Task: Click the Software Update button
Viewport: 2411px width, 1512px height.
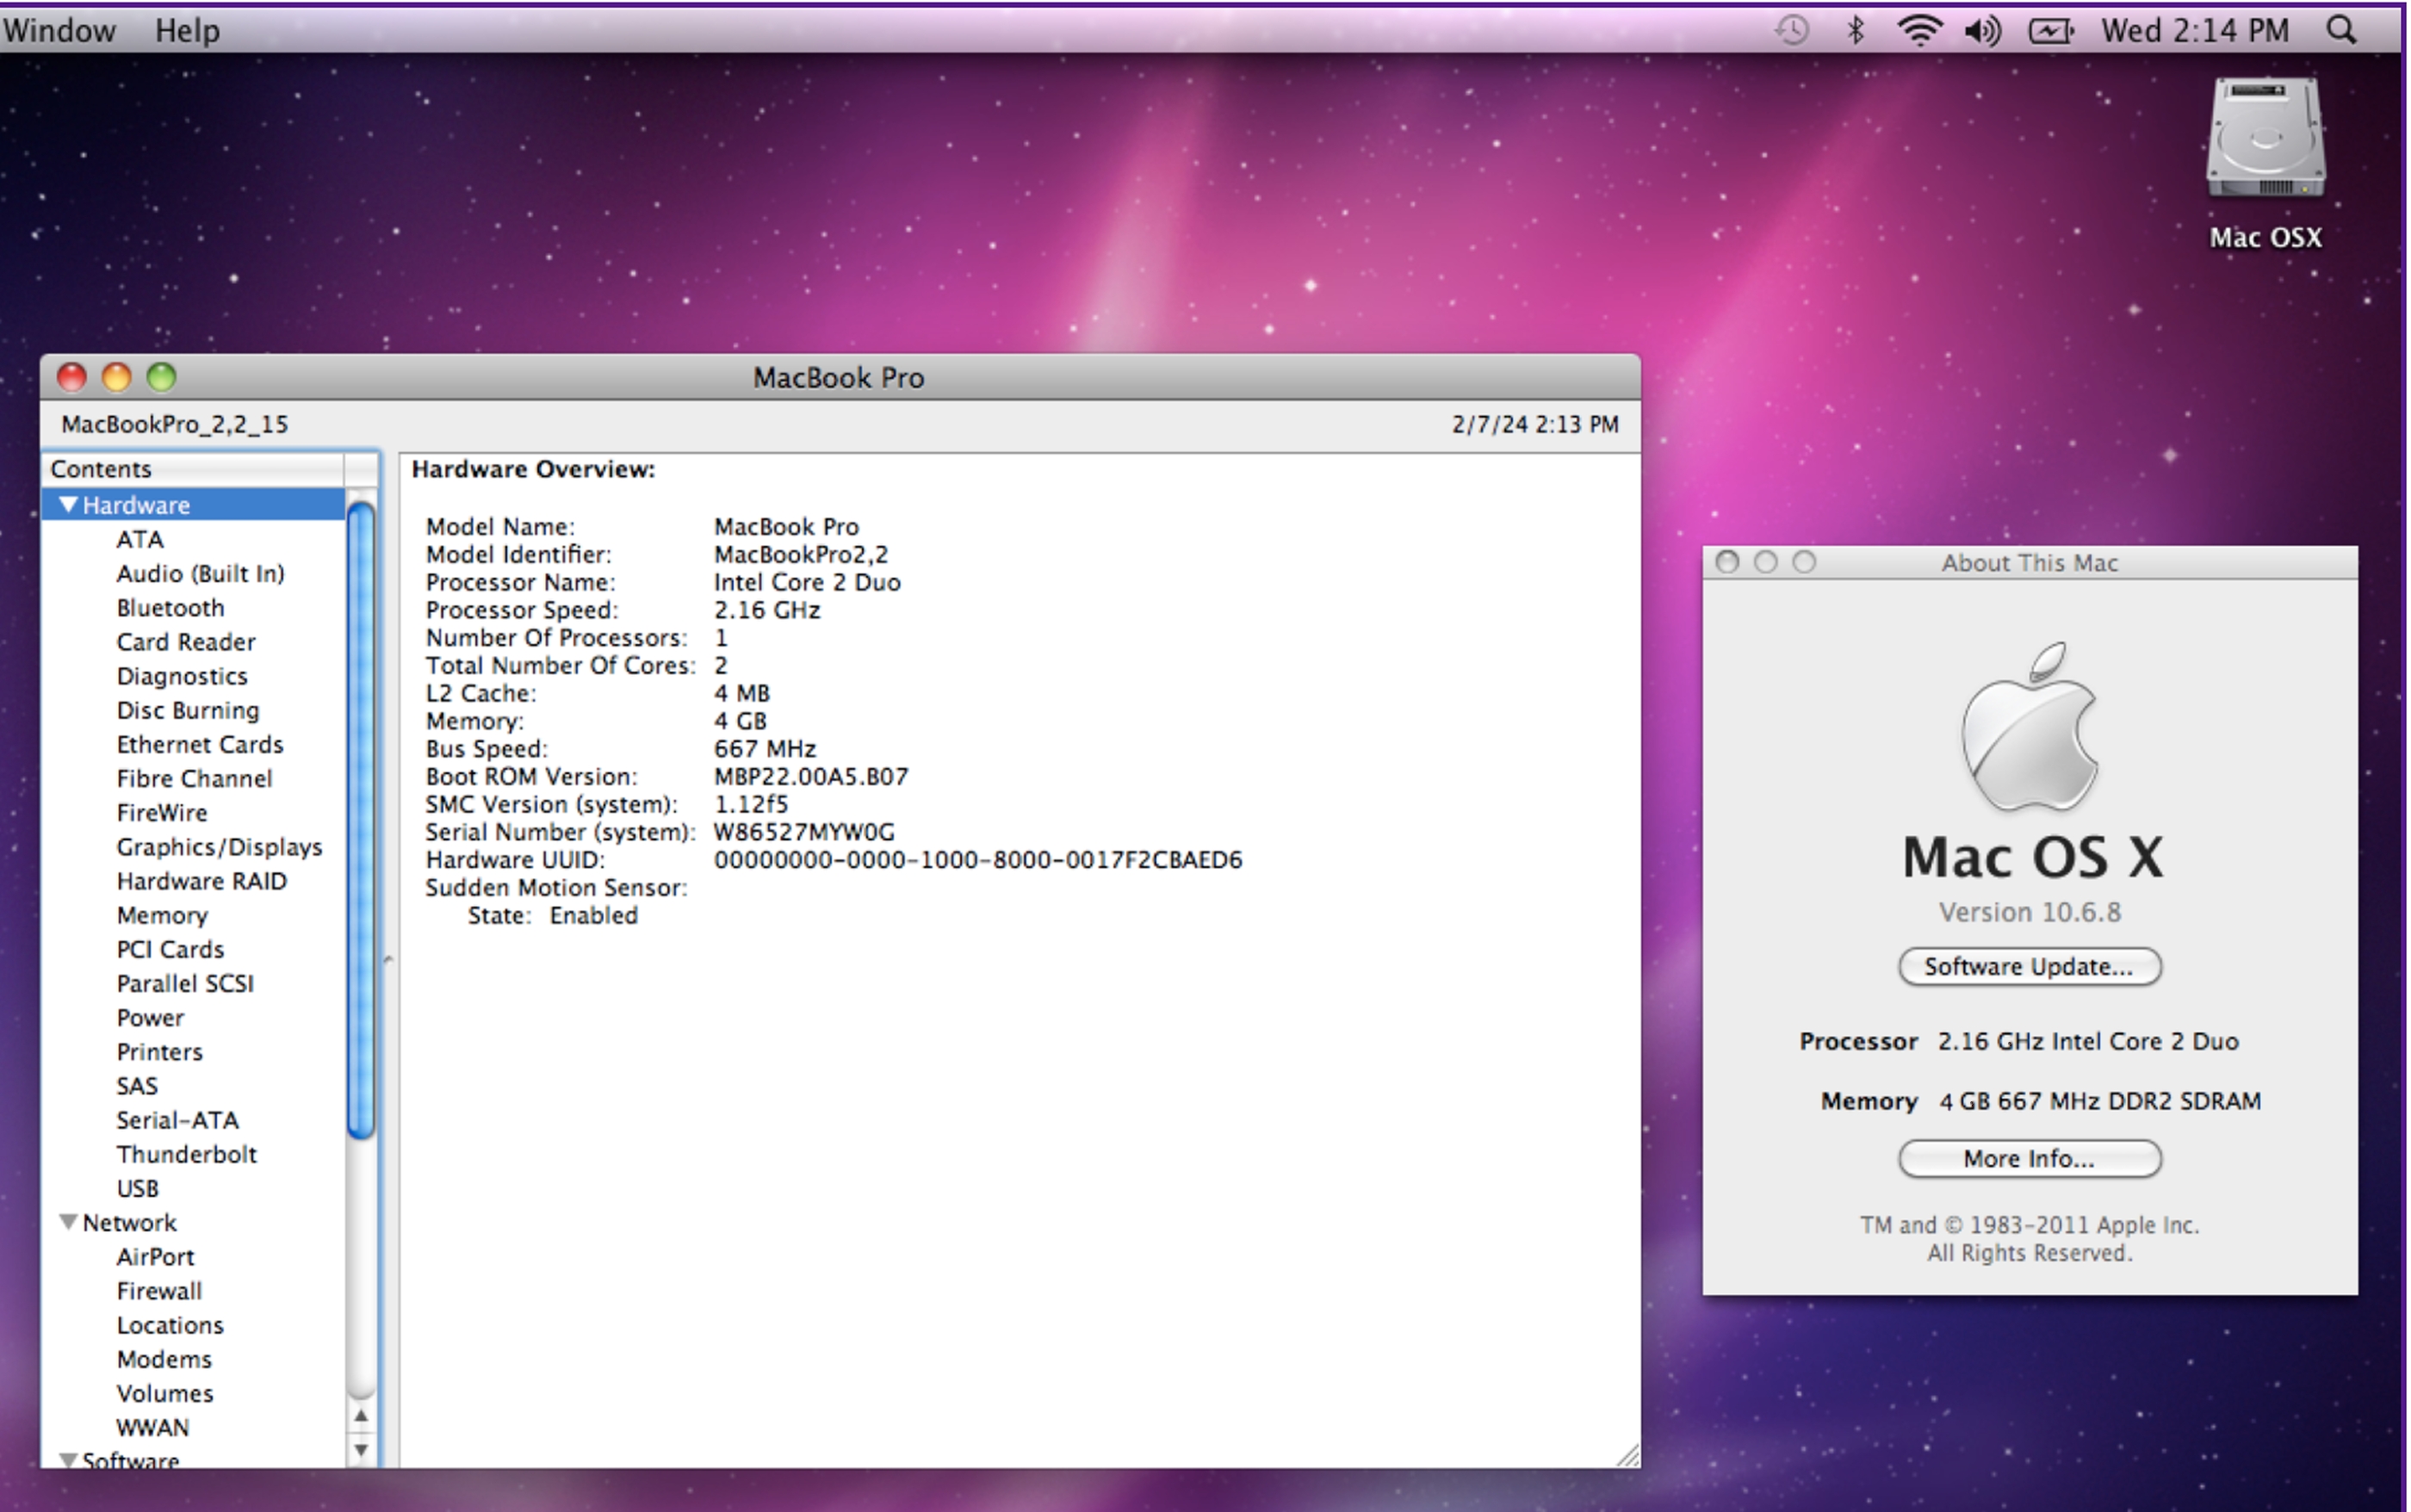Action: coord(2029,966)
